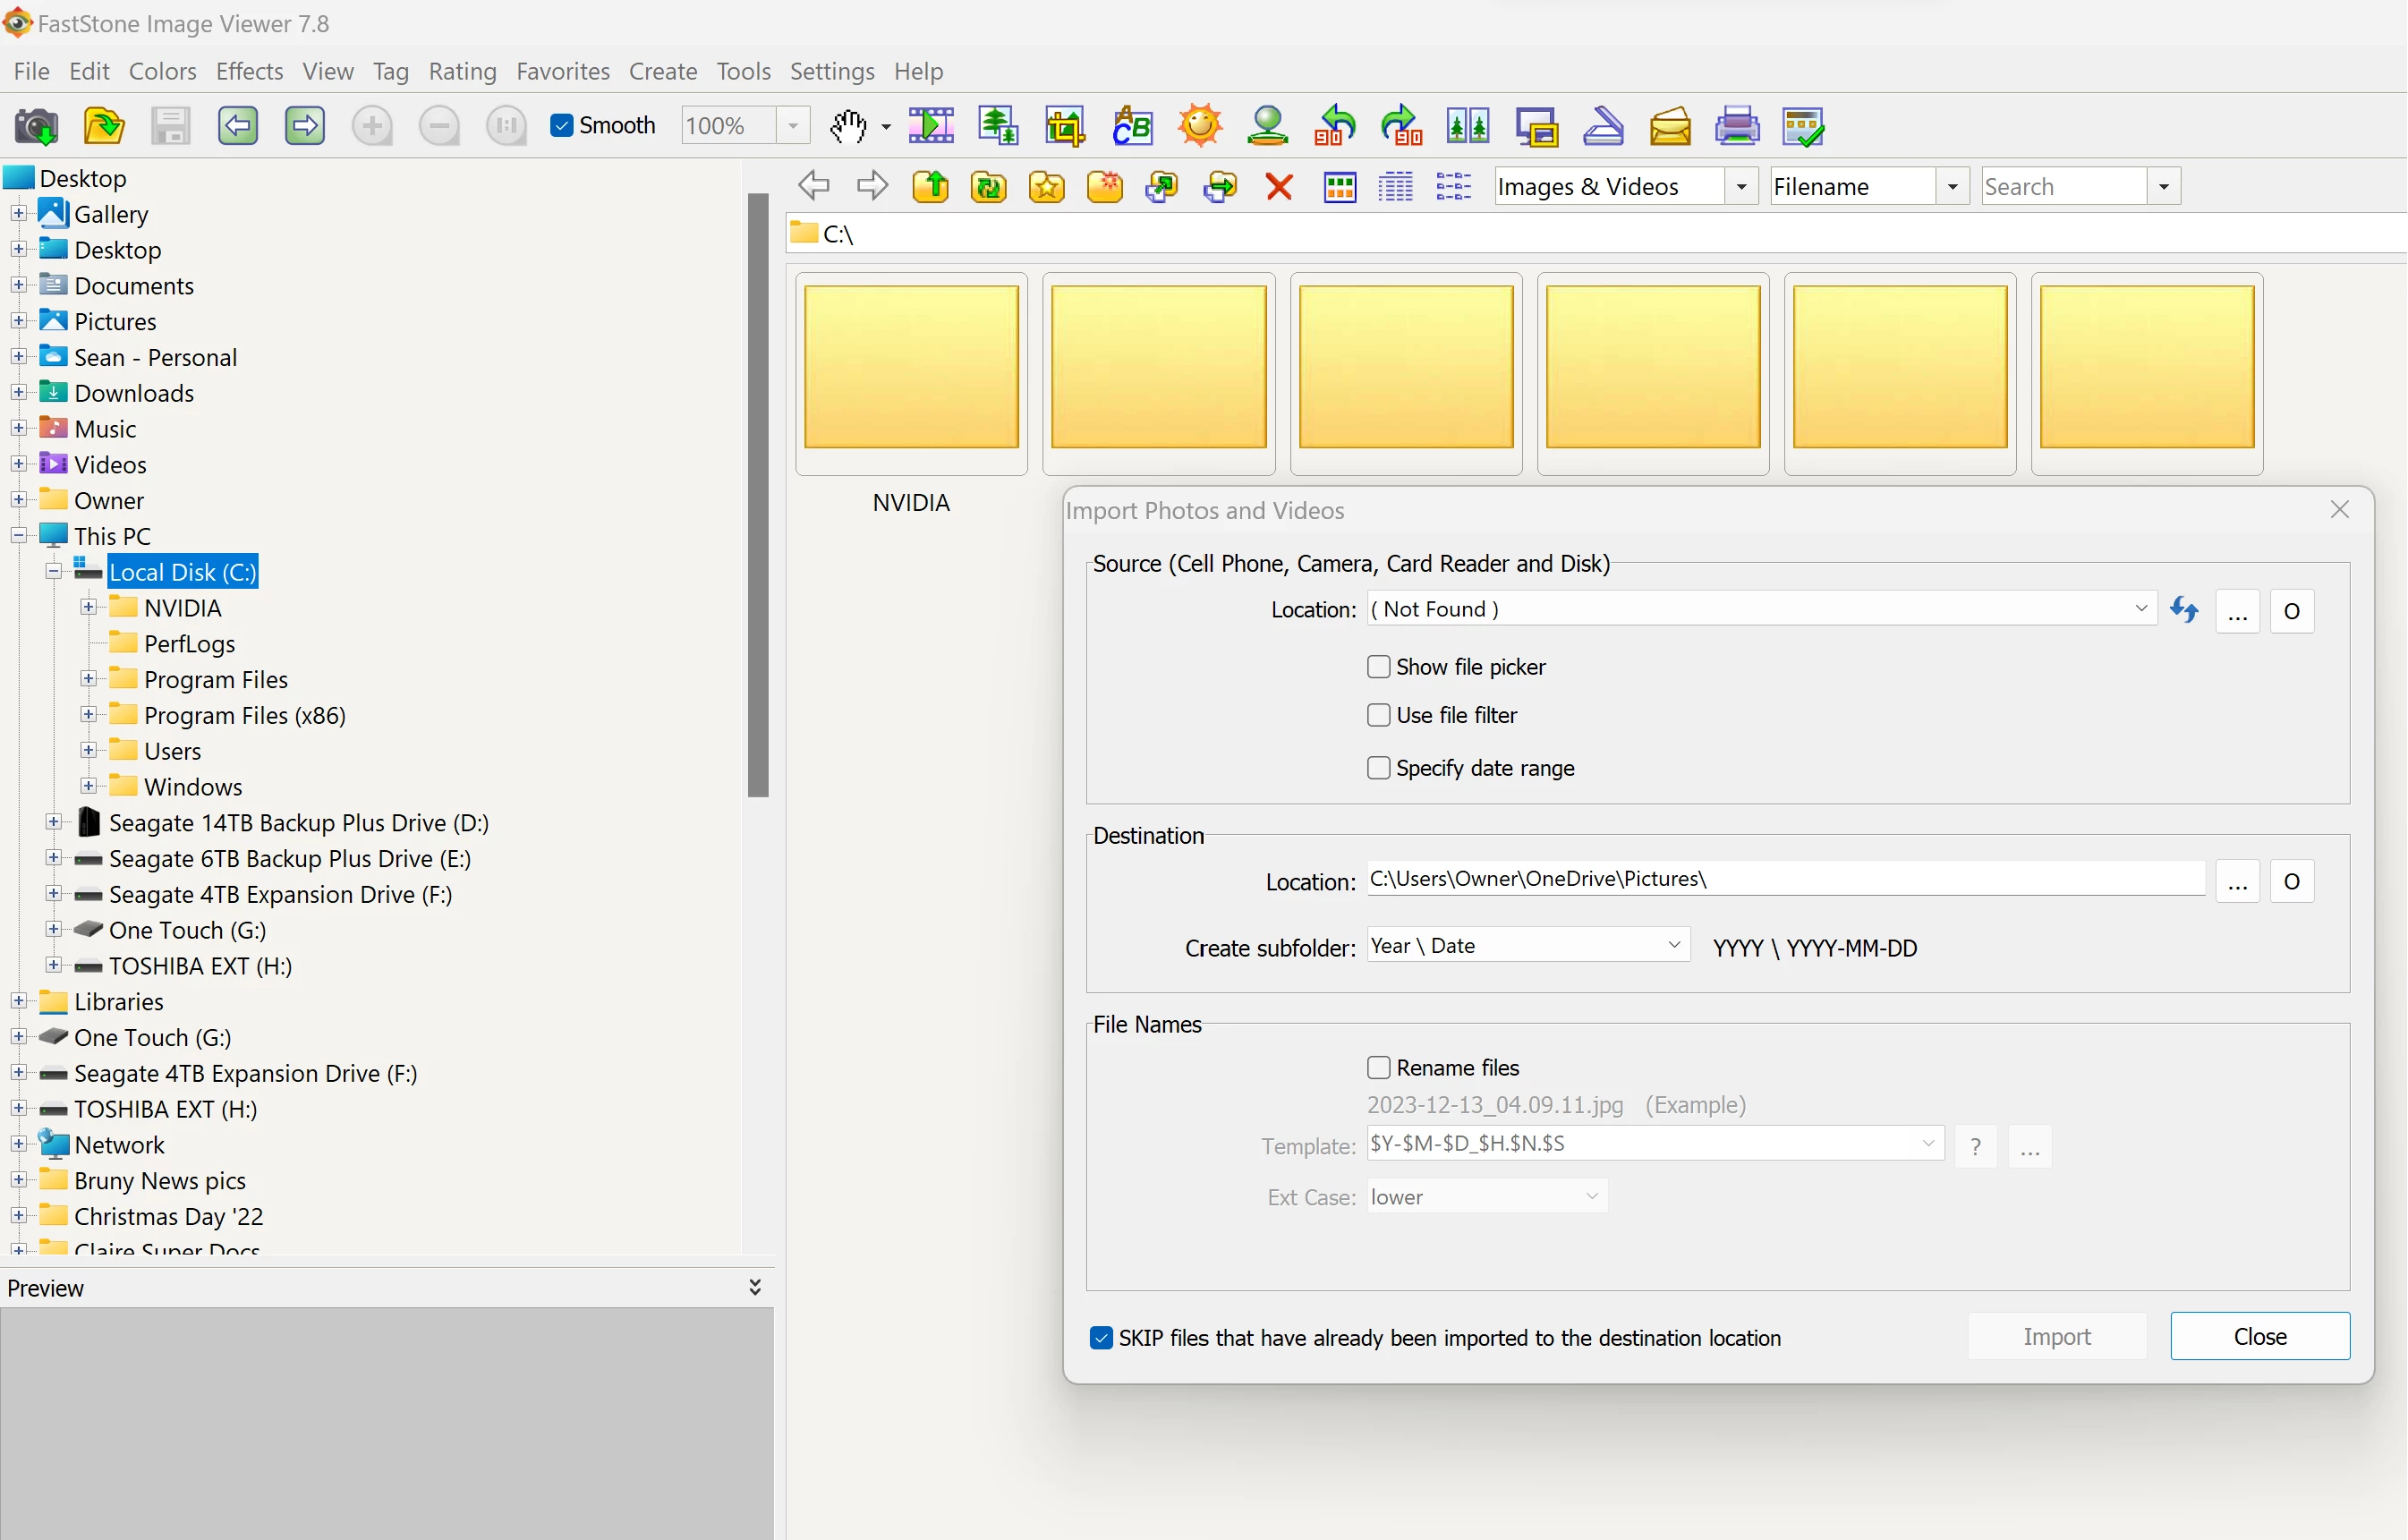Check the Rename files option
The image size is (2408, 1540).
coord(1378,1068)
